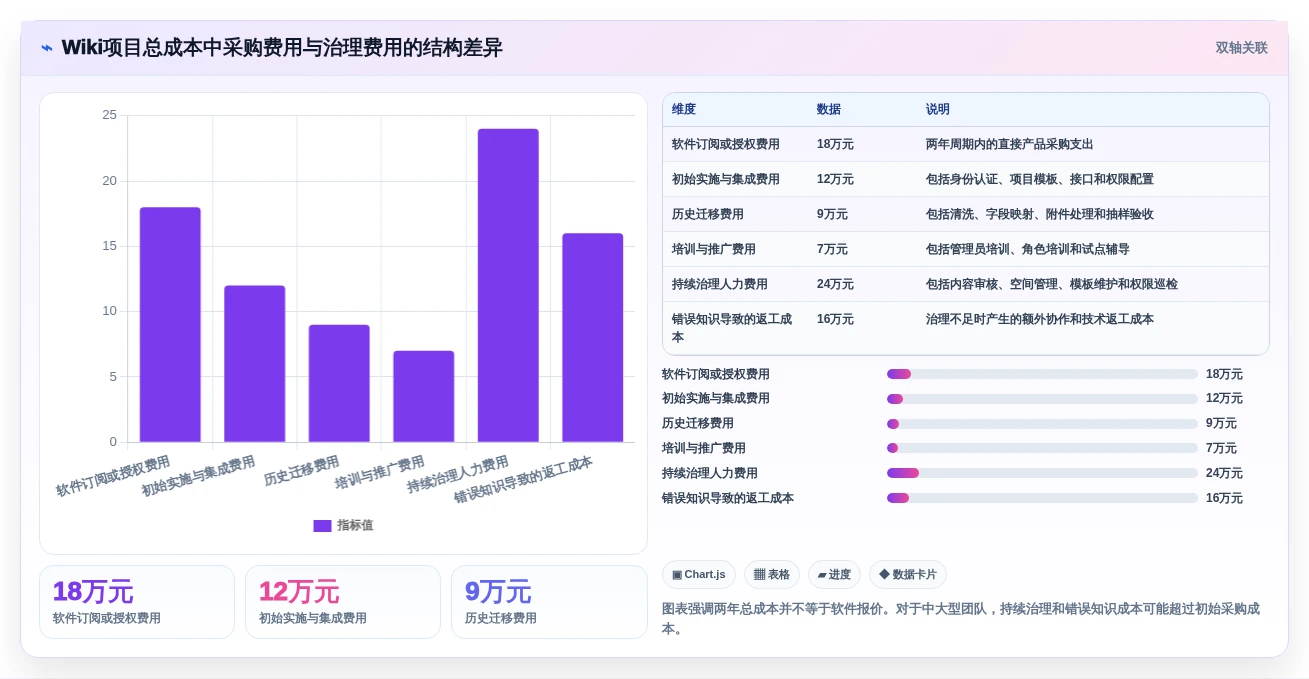Open the 18万元 软件订阅 data card

[137, 602]
